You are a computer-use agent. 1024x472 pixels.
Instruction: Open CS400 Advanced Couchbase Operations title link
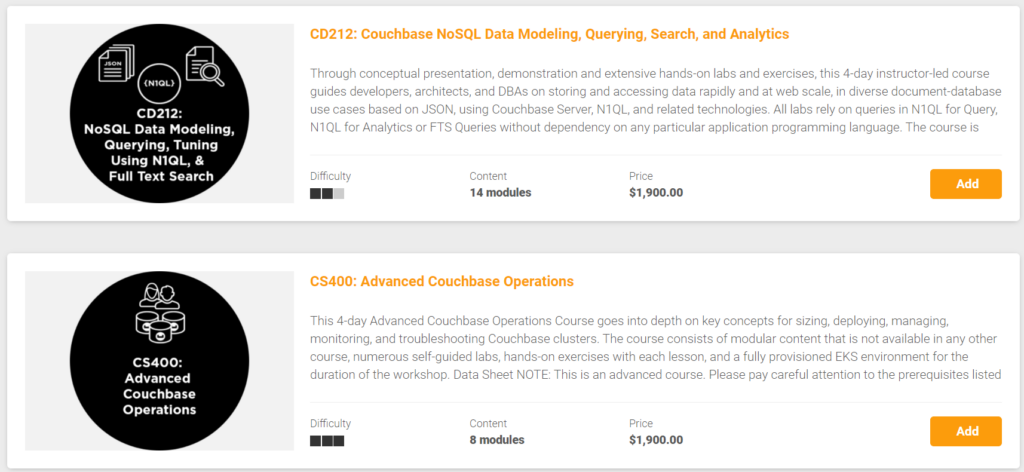click(x=442, y=281)
